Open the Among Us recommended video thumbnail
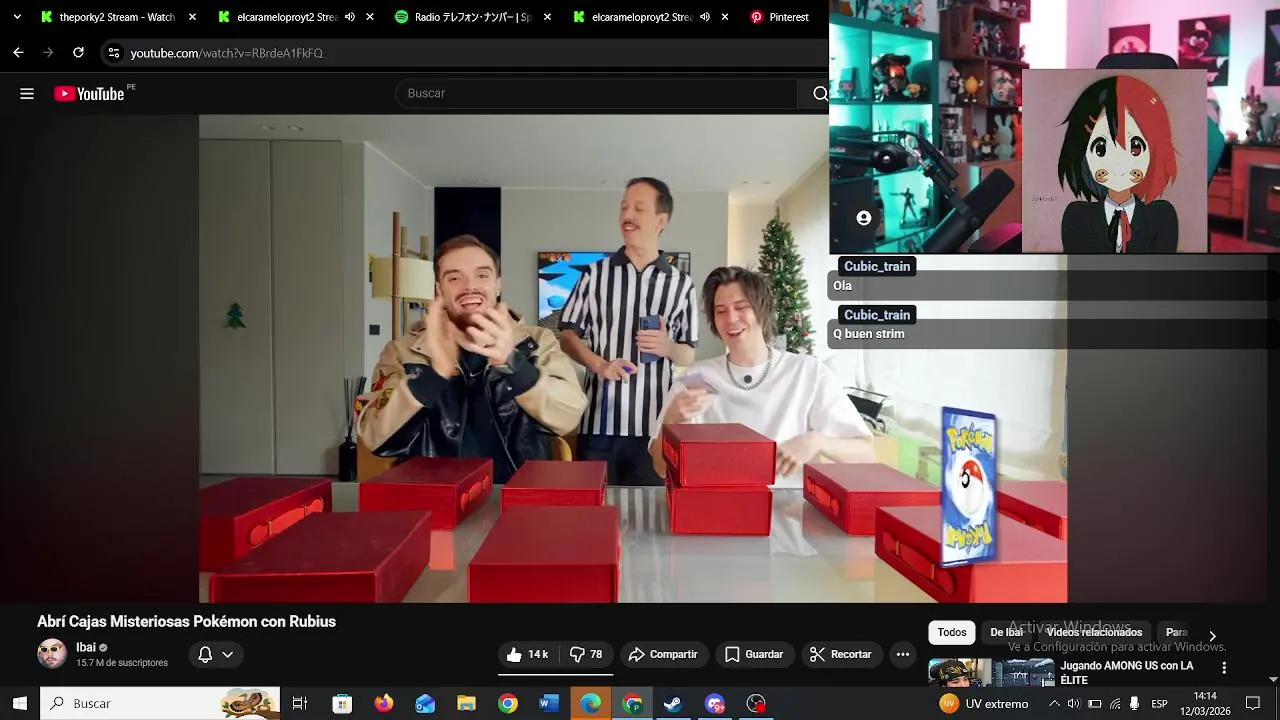 point(990,672)
